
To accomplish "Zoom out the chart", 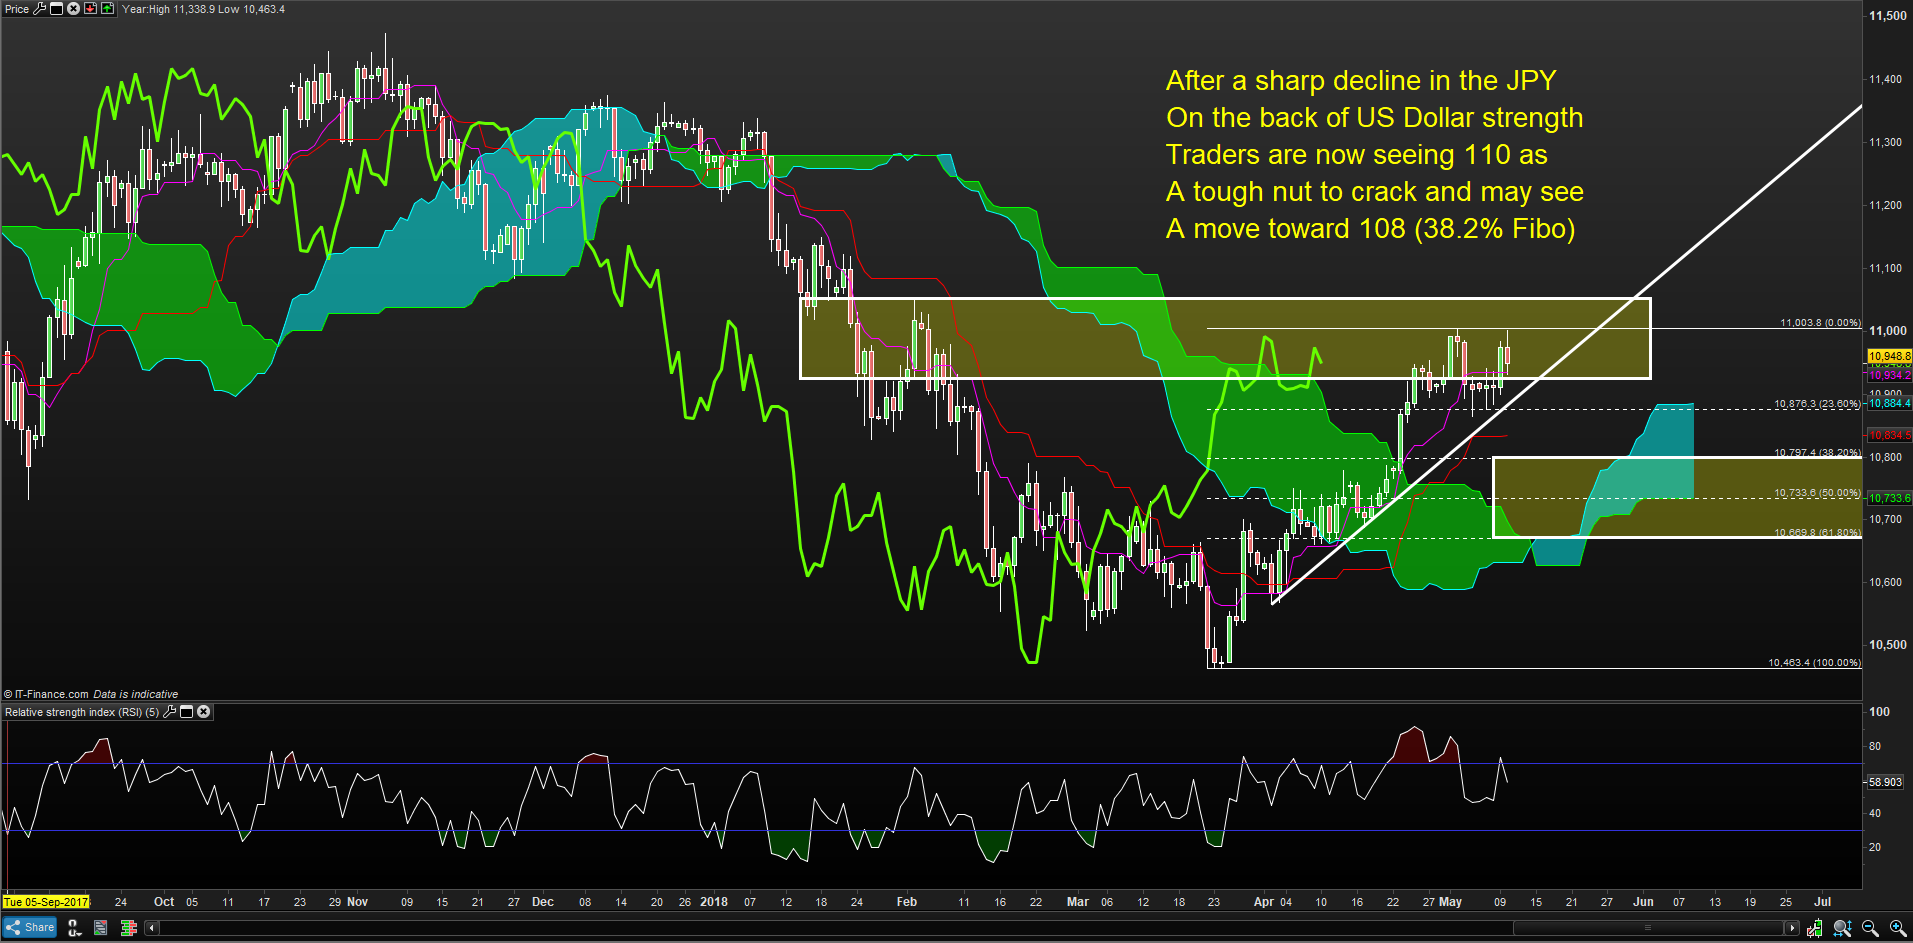I will click(x=1869, y=928).
